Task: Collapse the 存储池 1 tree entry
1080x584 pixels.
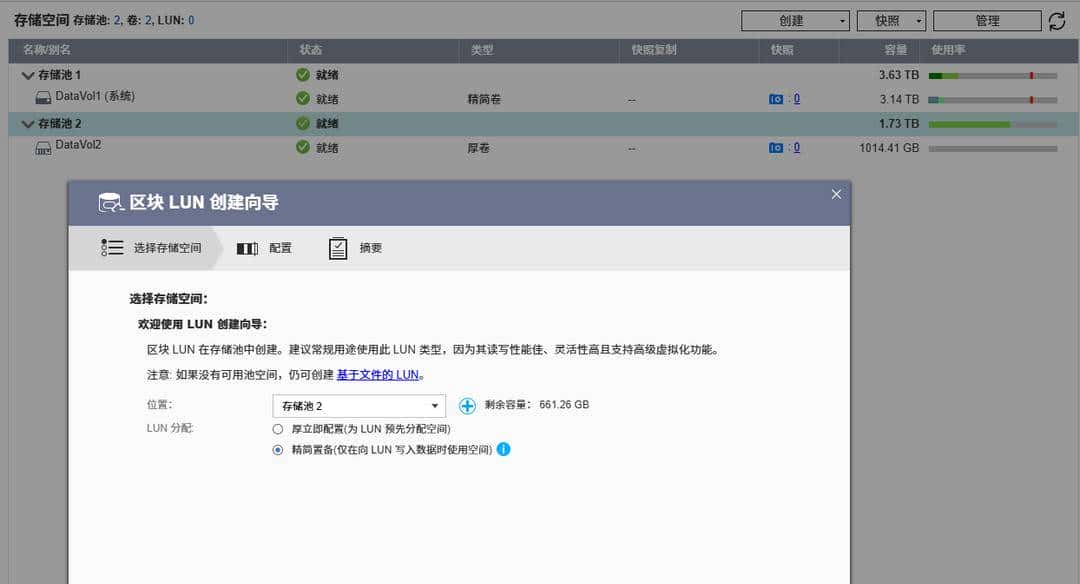Action: 26,74
